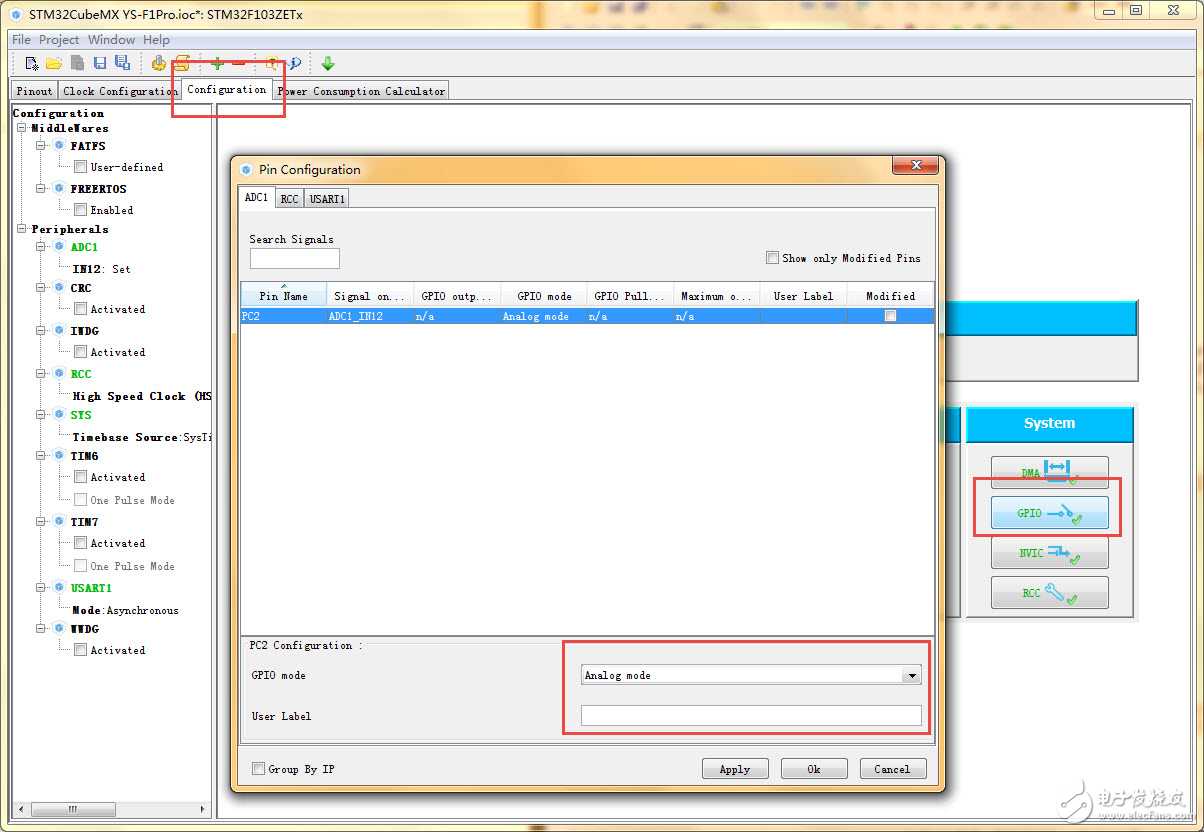Select the USART1 tab in Pin Configuration
The width and height of the screenshot is (1204, 832).
pyautogui.click(x=327, y=199)
